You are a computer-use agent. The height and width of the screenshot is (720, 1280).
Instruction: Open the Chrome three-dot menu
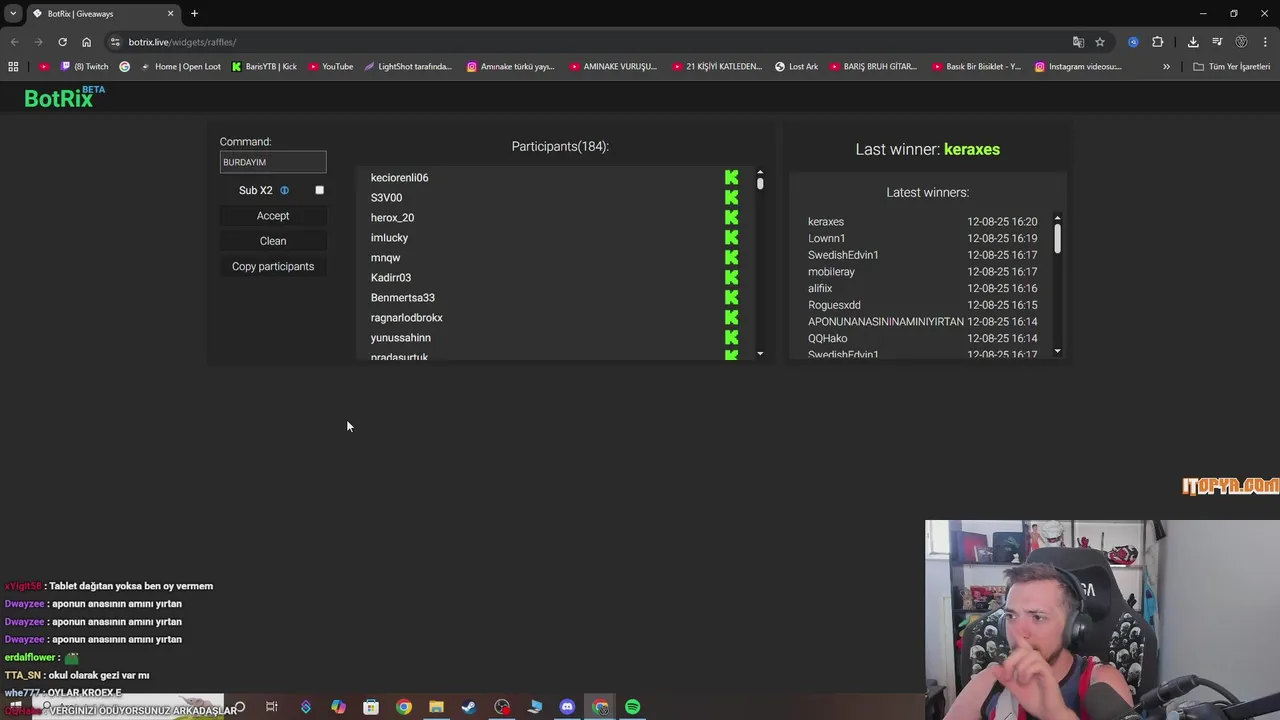point(1265,42)
